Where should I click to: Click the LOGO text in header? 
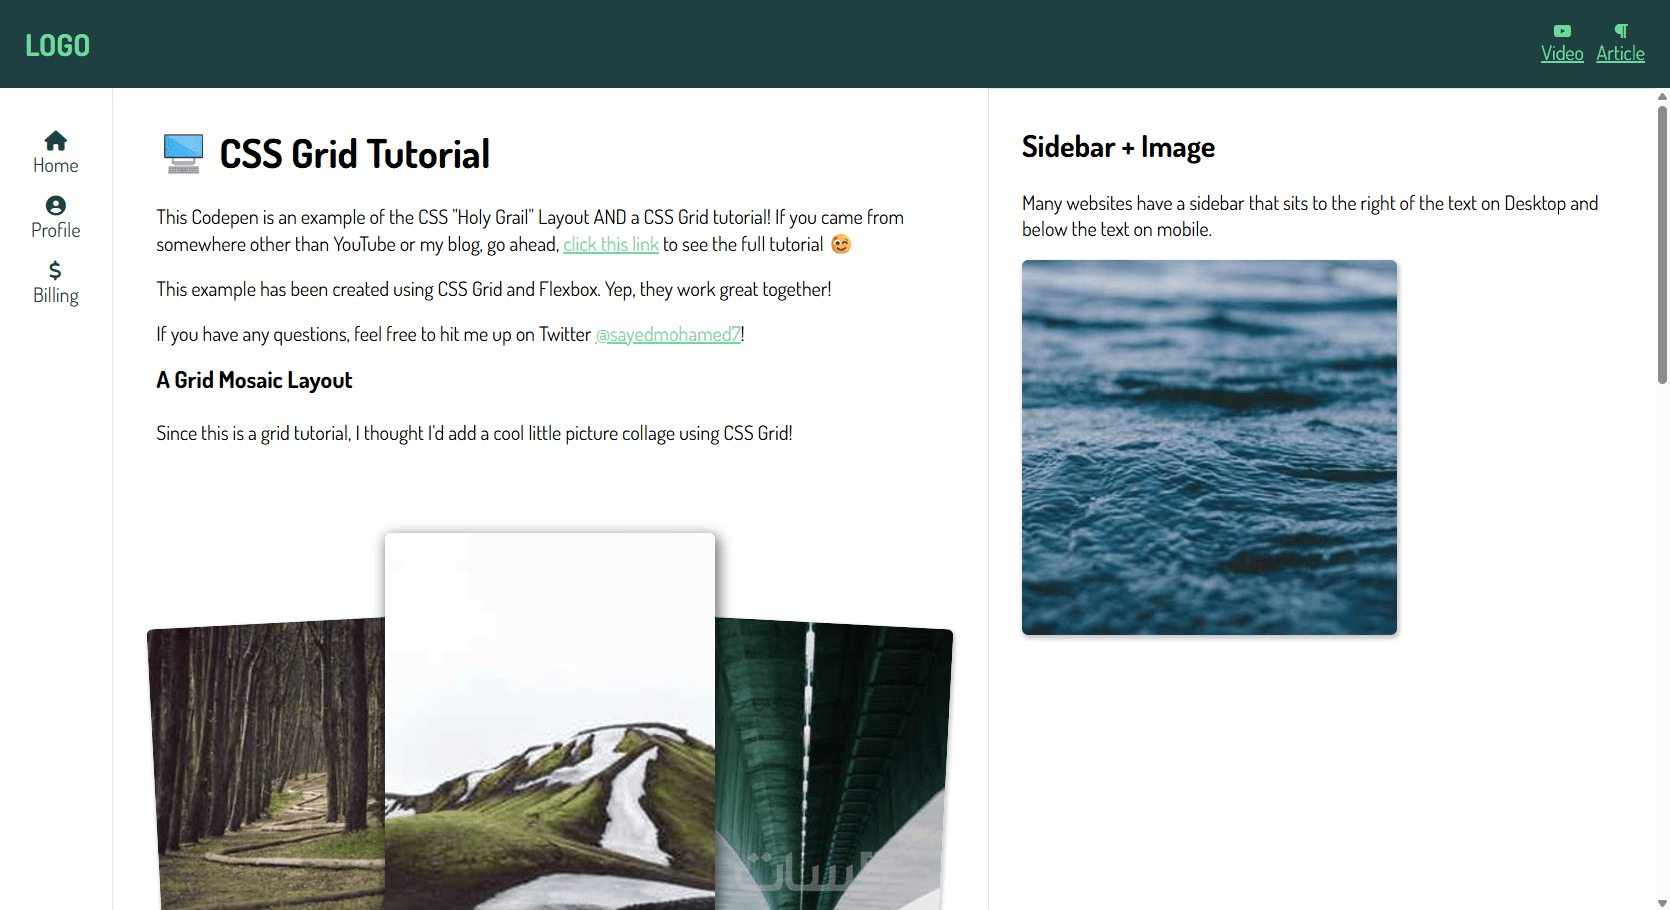click(57, 45)
